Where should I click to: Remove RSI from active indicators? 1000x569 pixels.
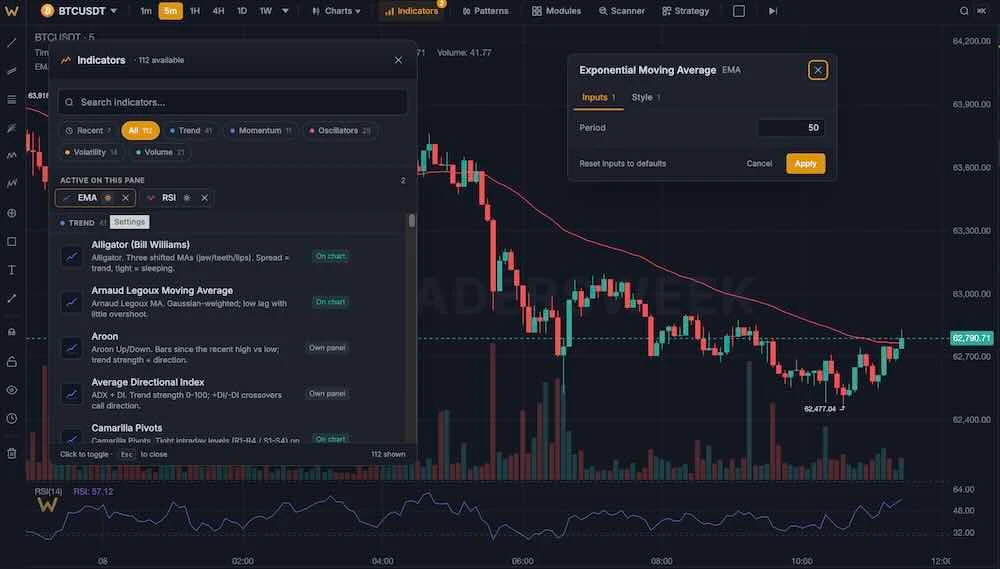tap(204, 198)
